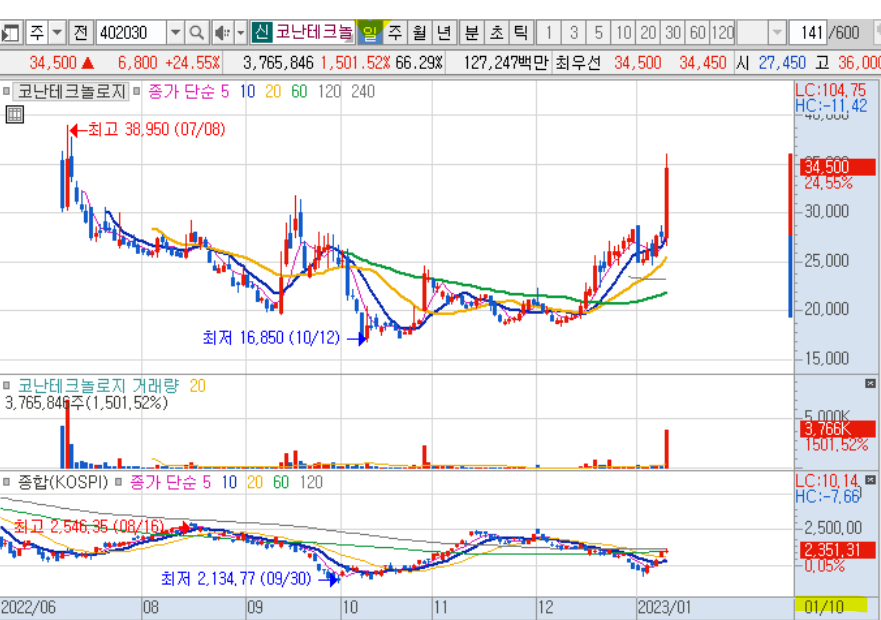
Task: Click the 01/10 date label on time axis
Action: tap(824, 607)
